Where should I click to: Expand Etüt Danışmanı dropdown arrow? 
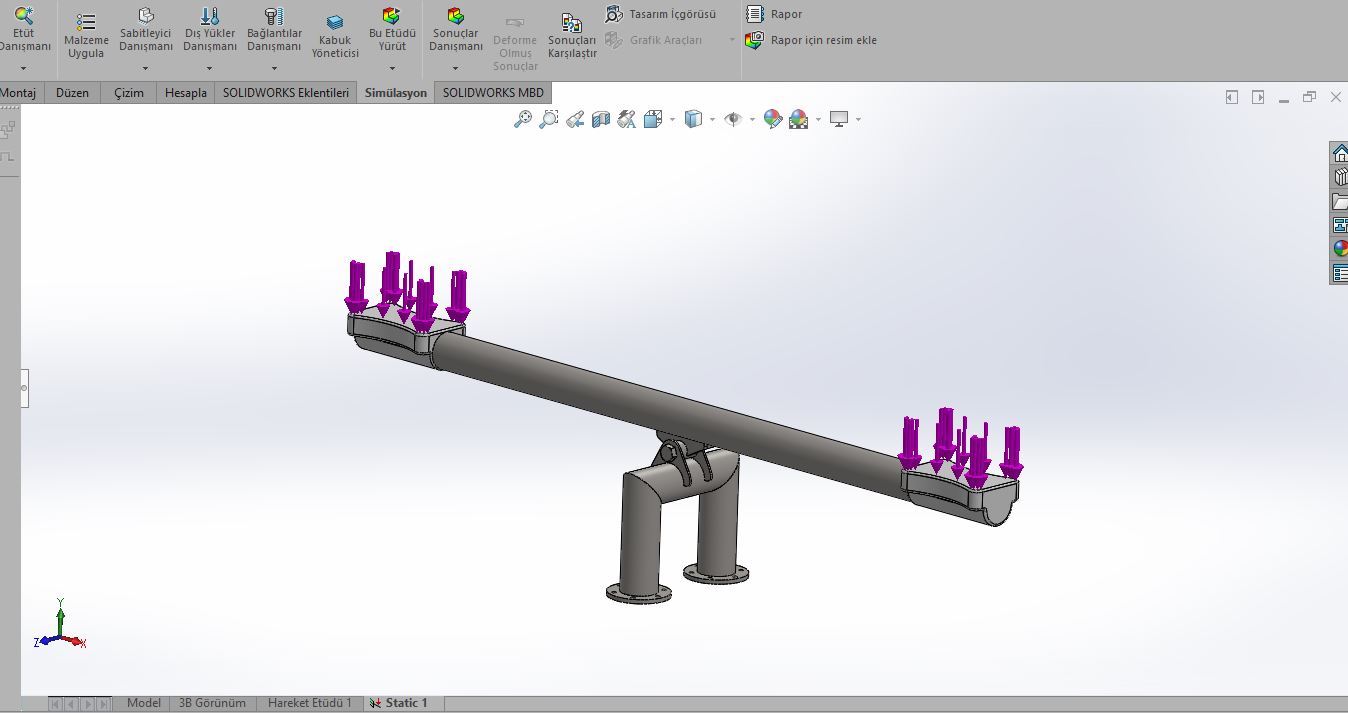[23, 68]
